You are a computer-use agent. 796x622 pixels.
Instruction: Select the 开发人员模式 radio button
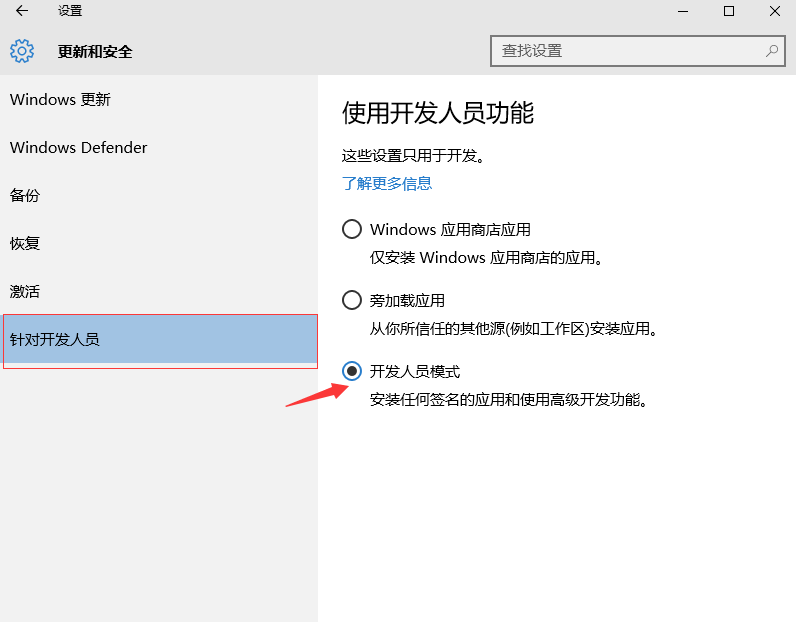point(352,371)
